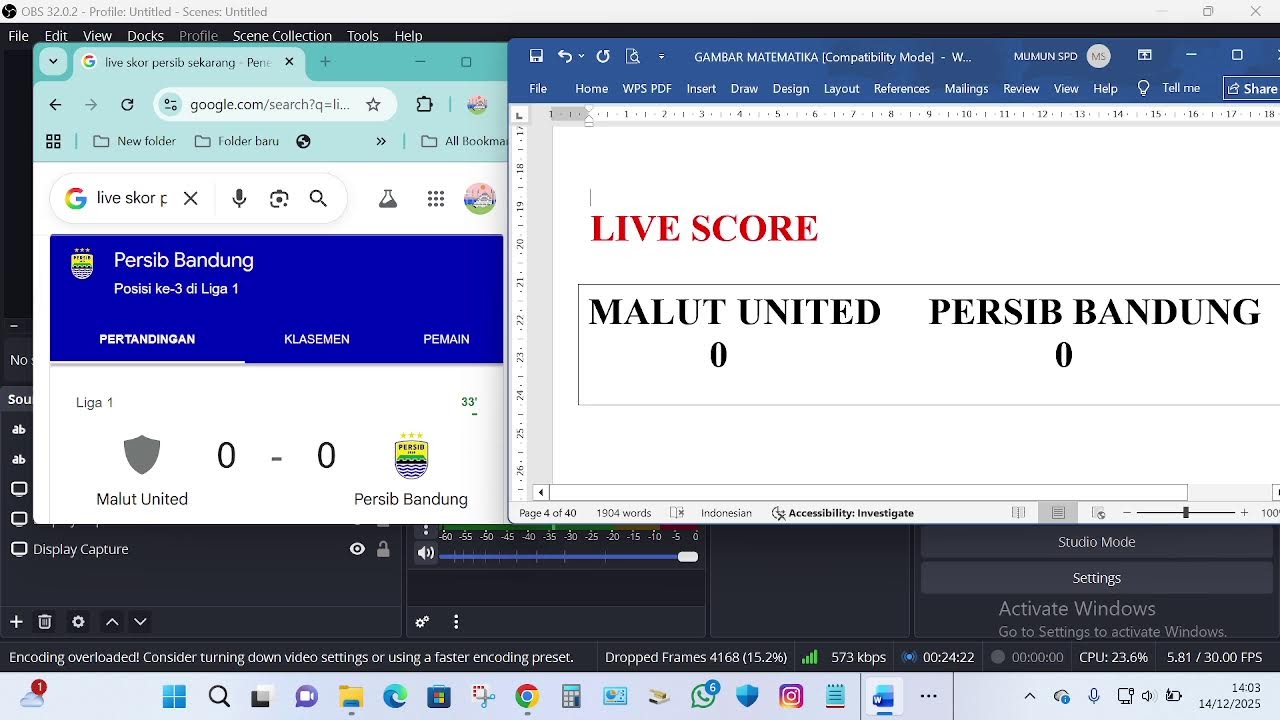Image resolution: width=1280 pixels, height=720 pixels.
Task: Close the live skor persib Chrome tab
Action: [x=289, y=62]
